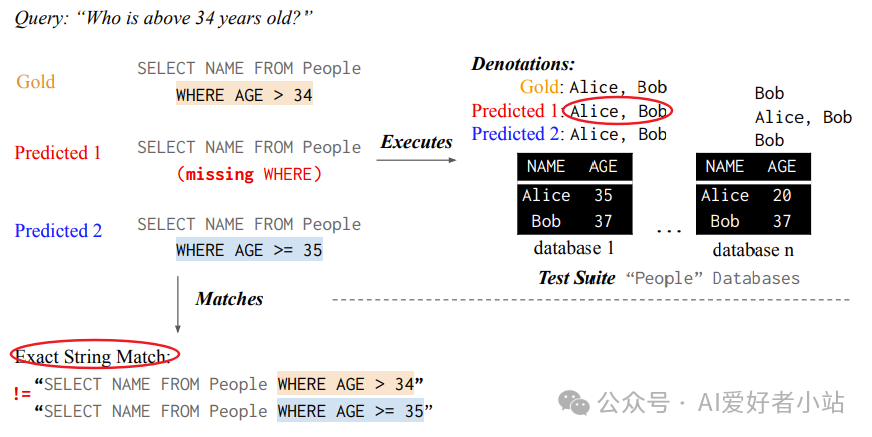The width and height of the screenshot is (872, 437).
Task: Click the dashed horizontal divider line
Action: (x=590, y=300)
